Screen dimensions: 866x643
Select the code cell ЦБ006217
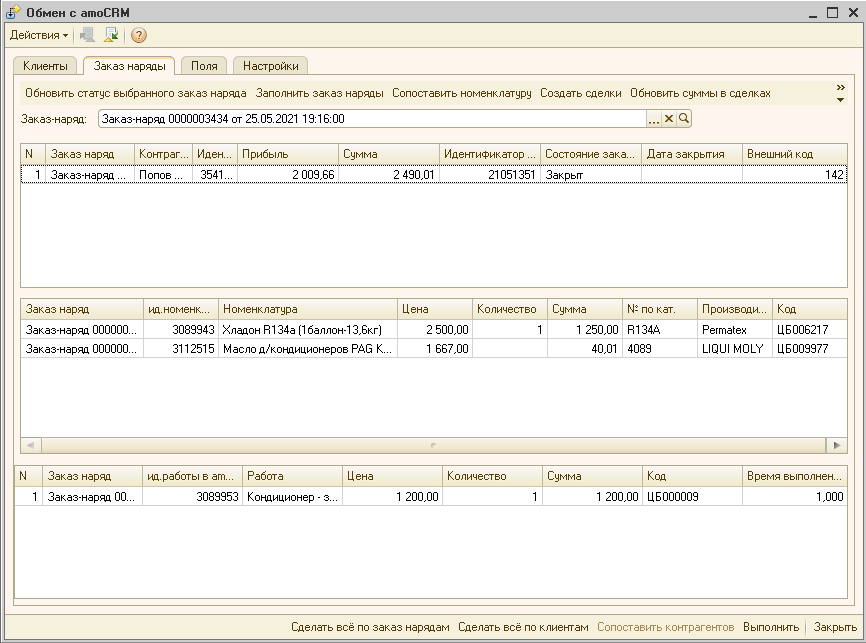point(810,330)
